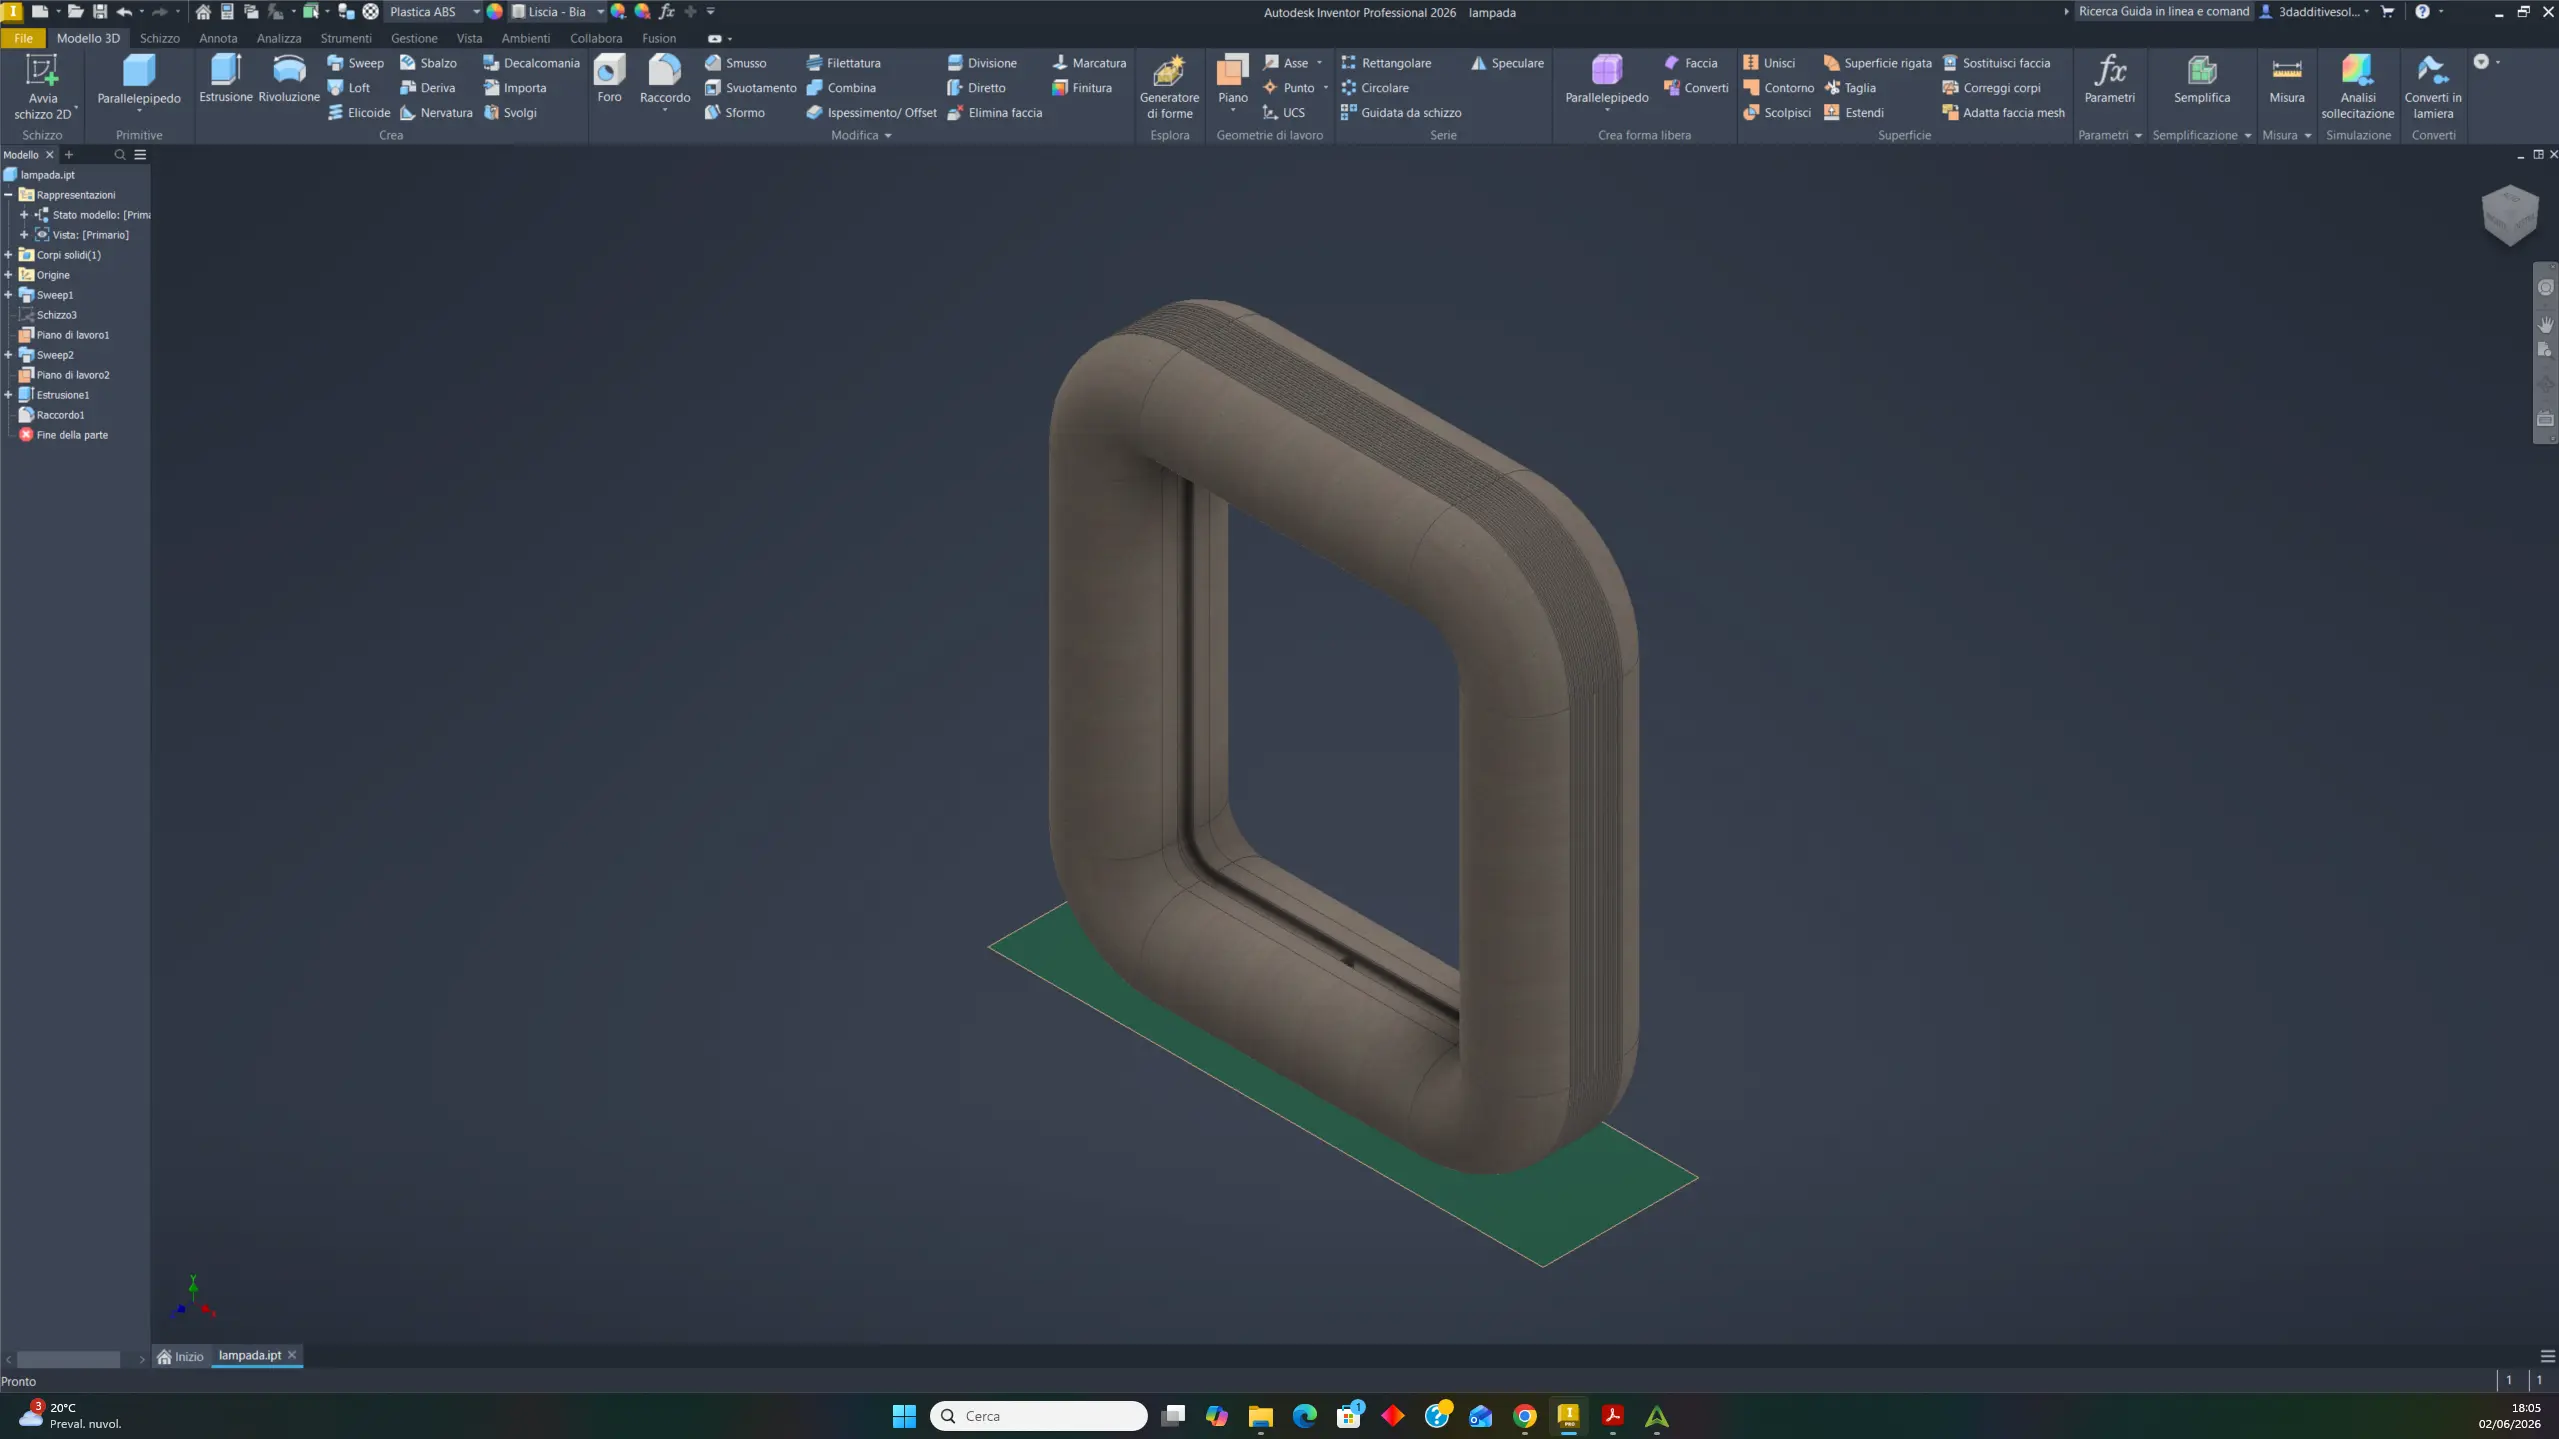Screen dimensions: 2559x1439
Task: Select the Speculare mirror tool
Action: pyautogui.click(x=1507, y=63)
